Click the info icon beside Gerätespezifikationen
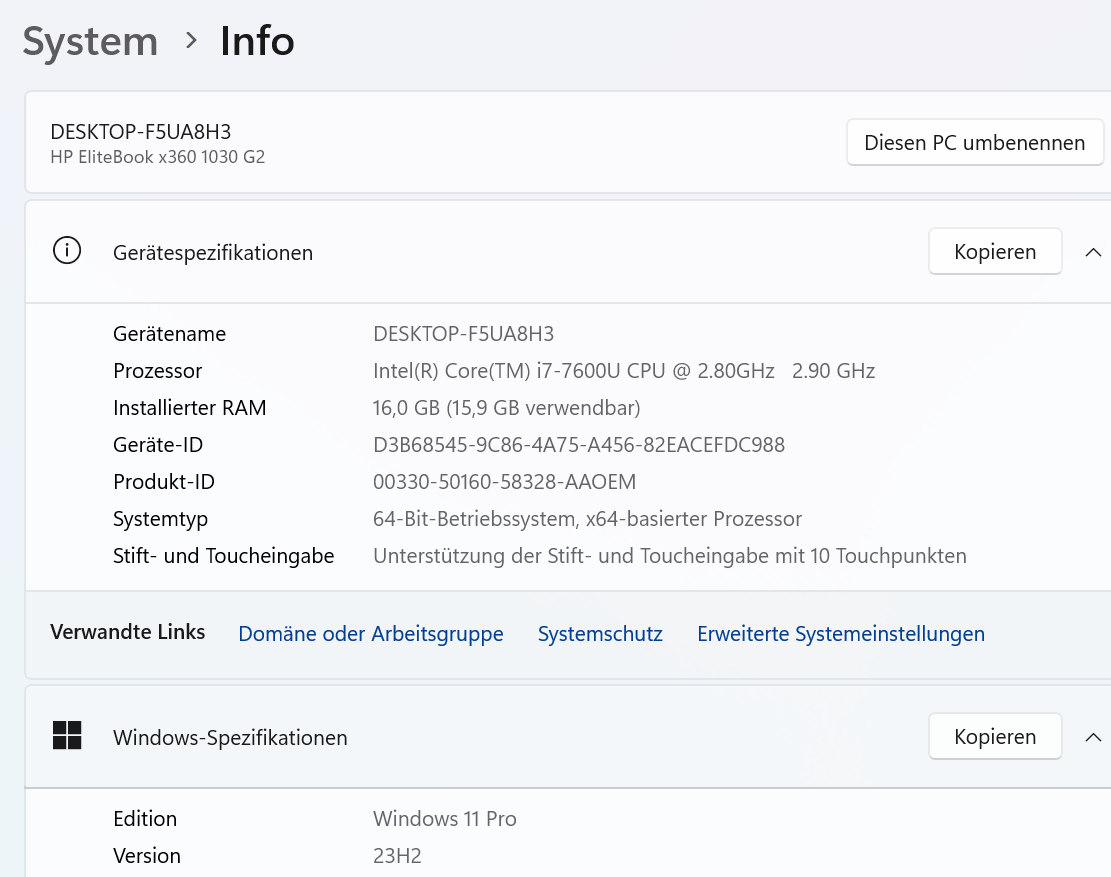Screen dimensions: 1111x877 coord(67,251)
